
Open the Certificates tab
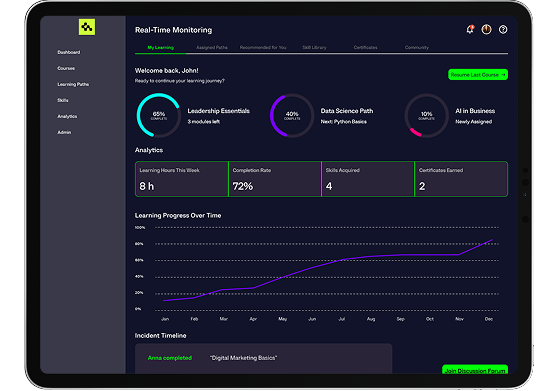click(x=365, y=47)
